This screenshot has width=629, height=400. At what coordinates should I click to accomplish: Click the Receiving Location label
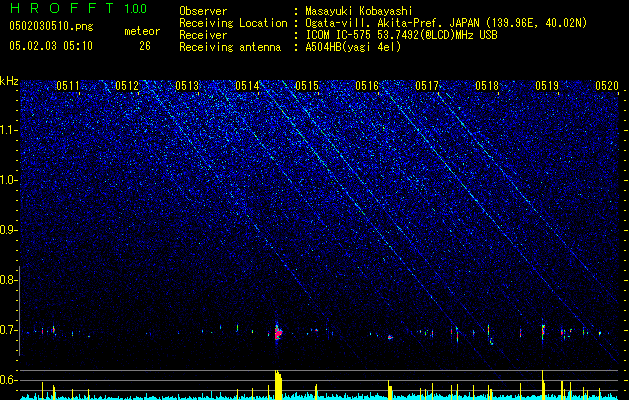pyautogui.click(x=233, y=23)
